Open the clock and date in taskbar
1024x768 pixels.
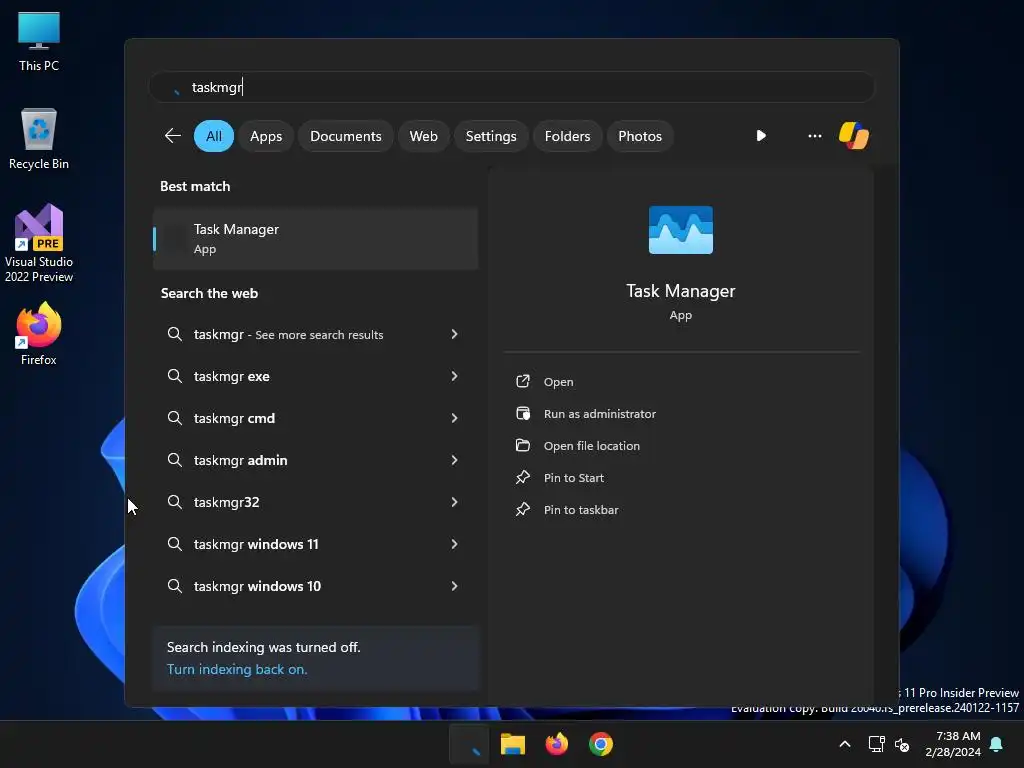pos(953,744)
